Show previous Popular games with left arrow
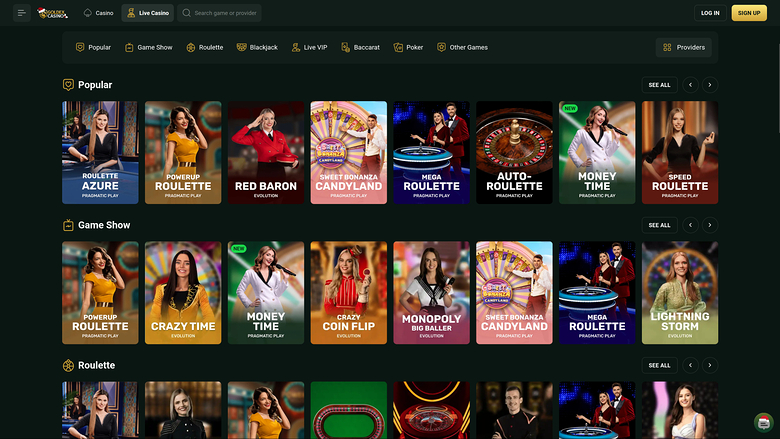 [690, 85]
